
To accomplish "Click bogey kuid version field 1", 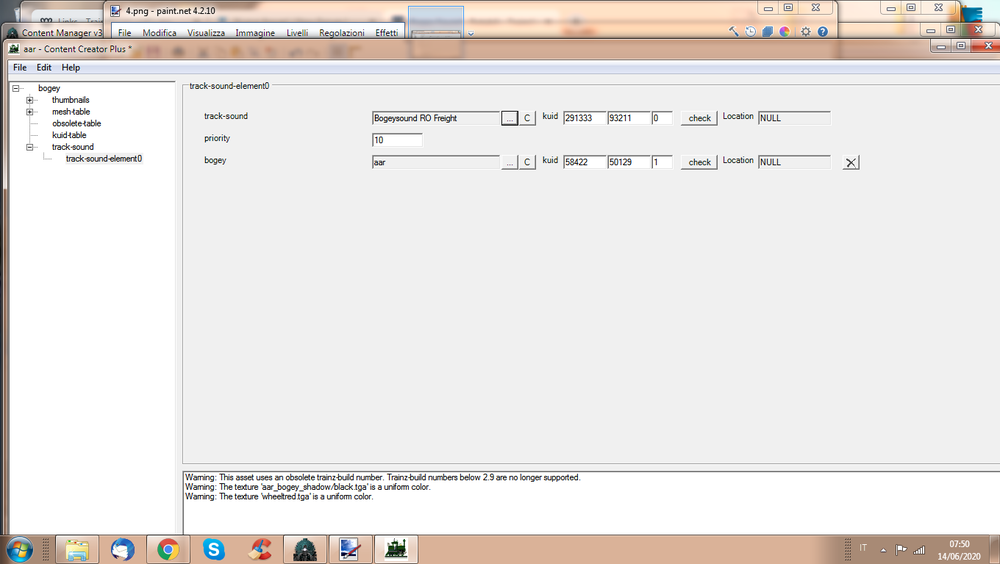I will 661,162.
